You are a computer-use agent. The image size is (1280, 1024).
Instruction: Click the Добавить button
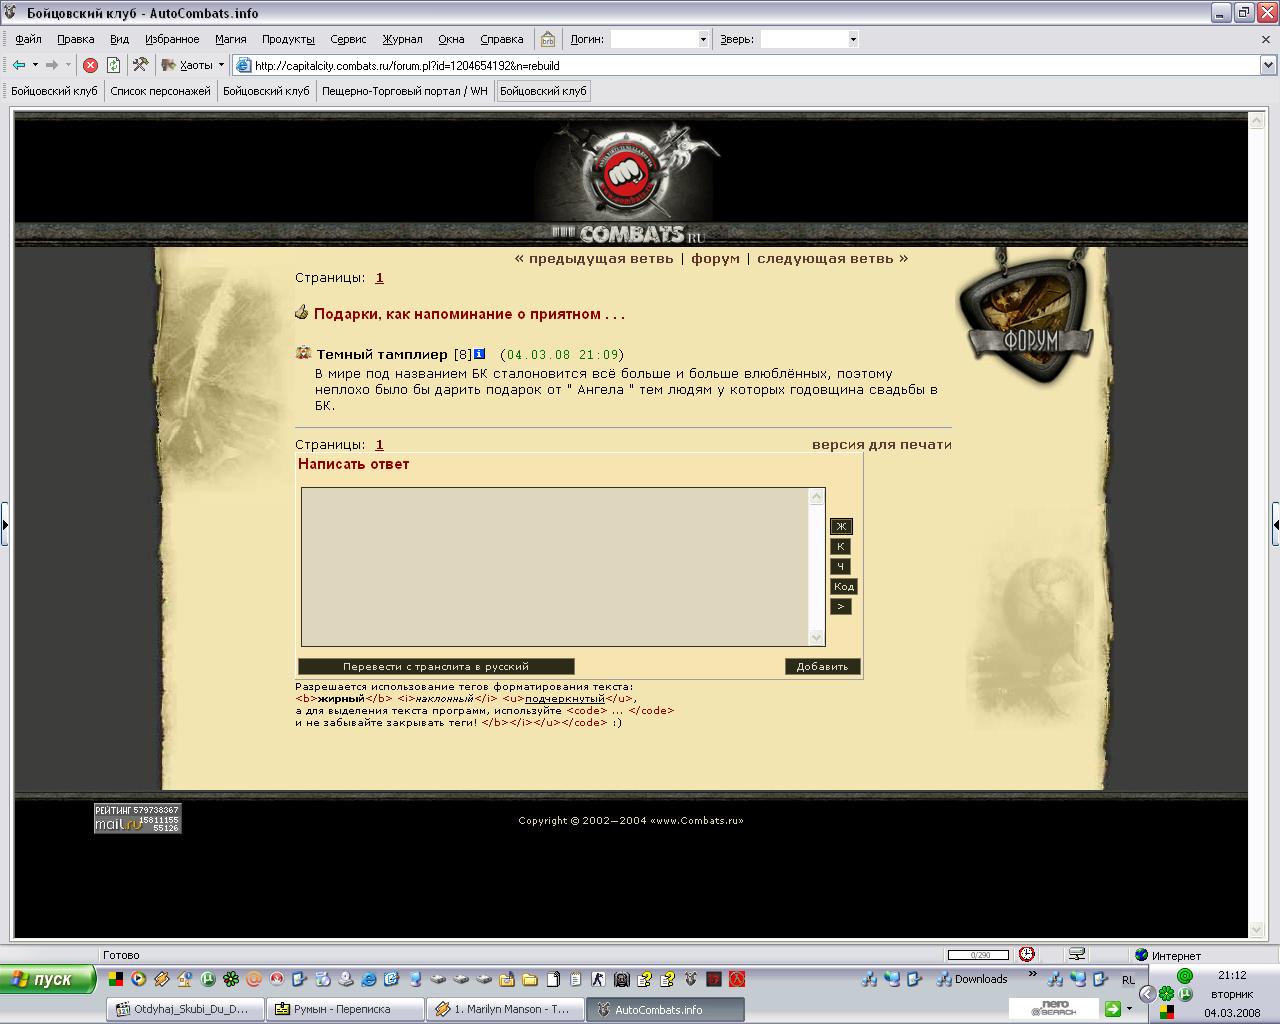pos(822,666)
